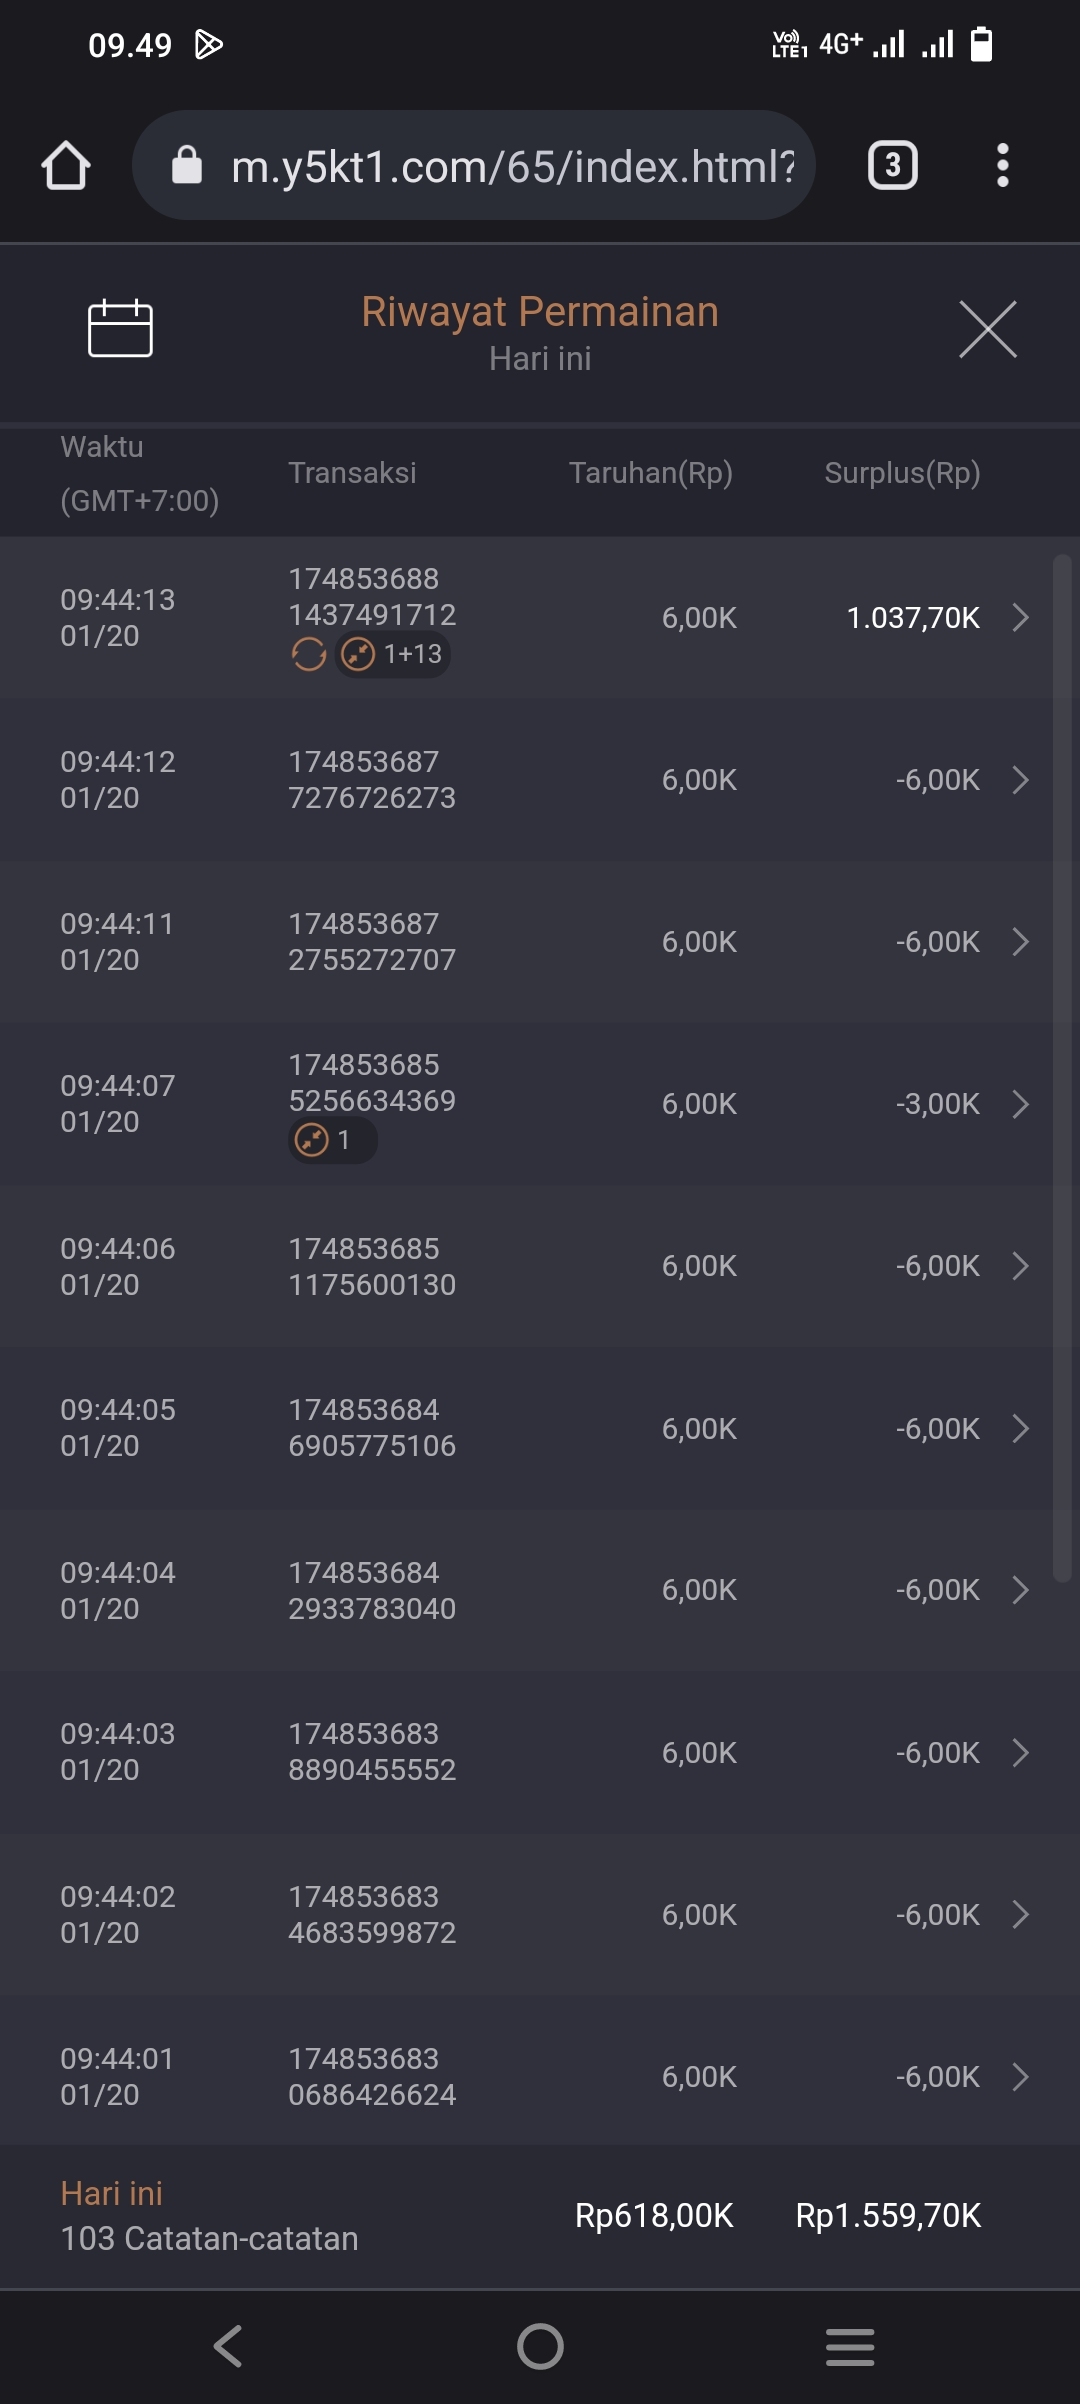Expand the -3,00K surplus row chevron
Viewport: 1080px width, 2404px height.
click(1020, 1104)
